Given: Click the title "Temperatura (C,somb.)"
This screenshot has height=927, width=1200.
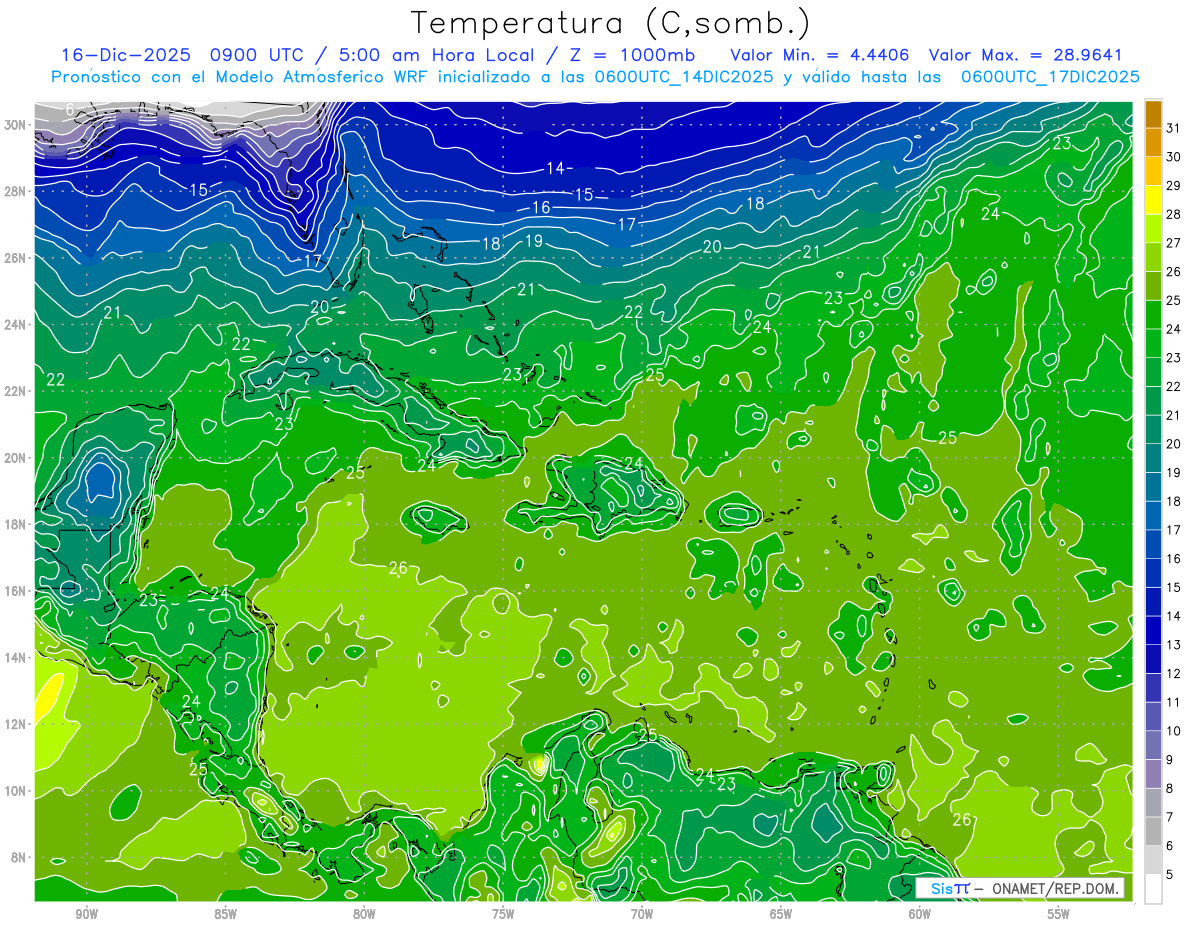Looking at the screenshot, I should tap(611, 22).
